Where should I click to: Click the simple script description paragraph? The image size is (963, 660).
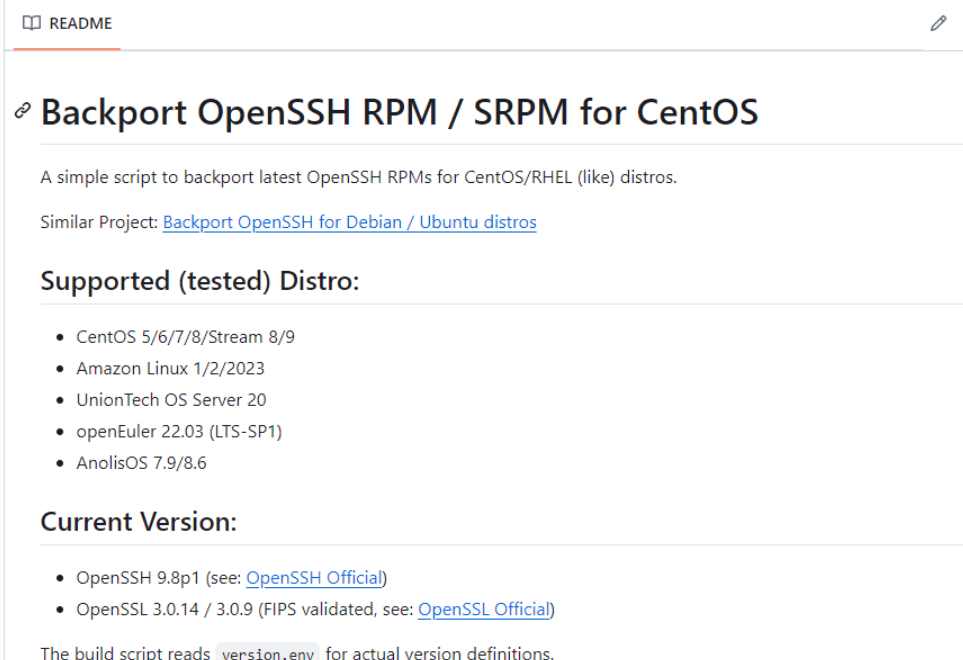(358, 178)
